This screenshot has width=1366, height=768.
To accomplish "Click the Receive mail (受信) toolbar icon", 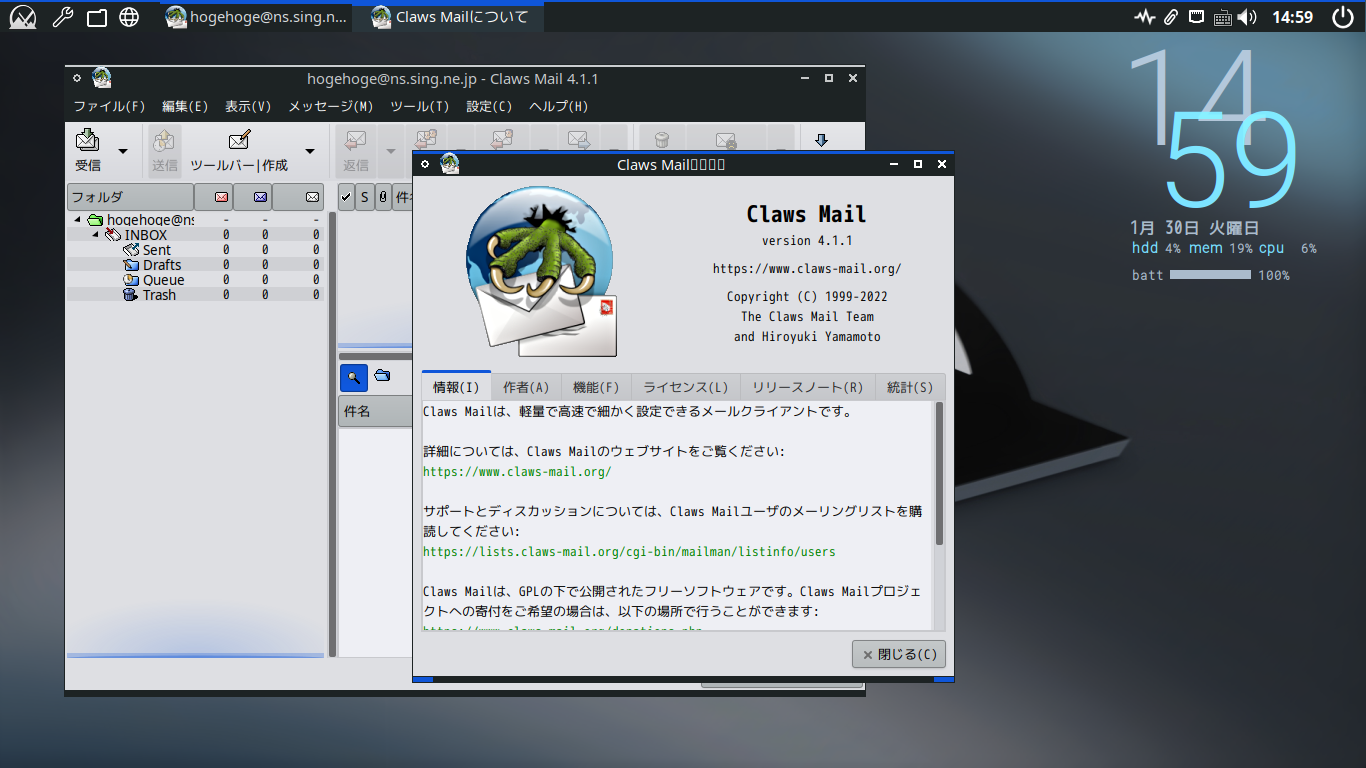I will (x=88, y=140).
